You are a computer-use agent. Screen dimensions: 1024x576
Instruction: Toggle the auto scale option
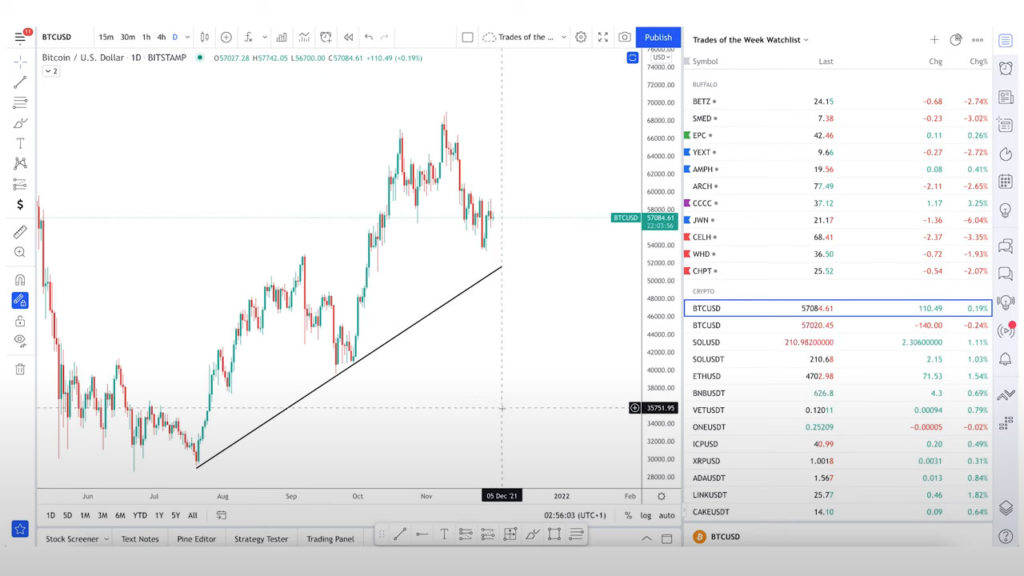coord(667,515)
